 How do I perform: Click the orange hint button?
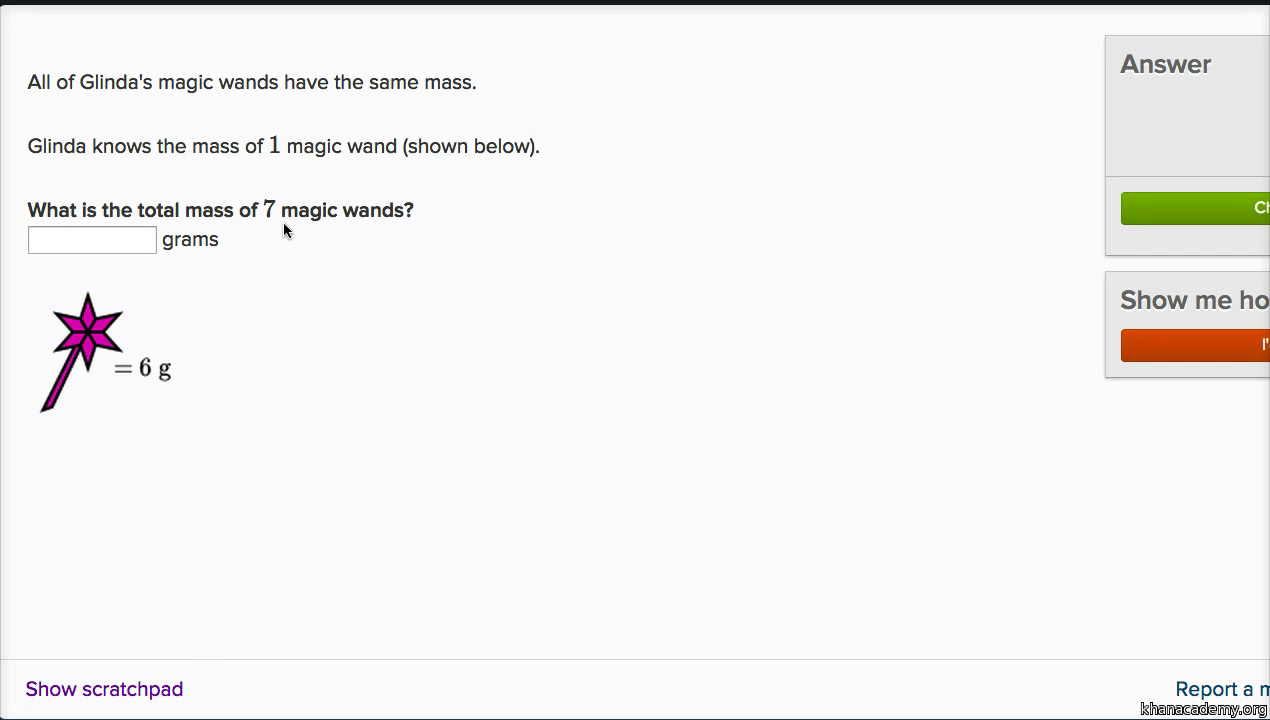1195,345
